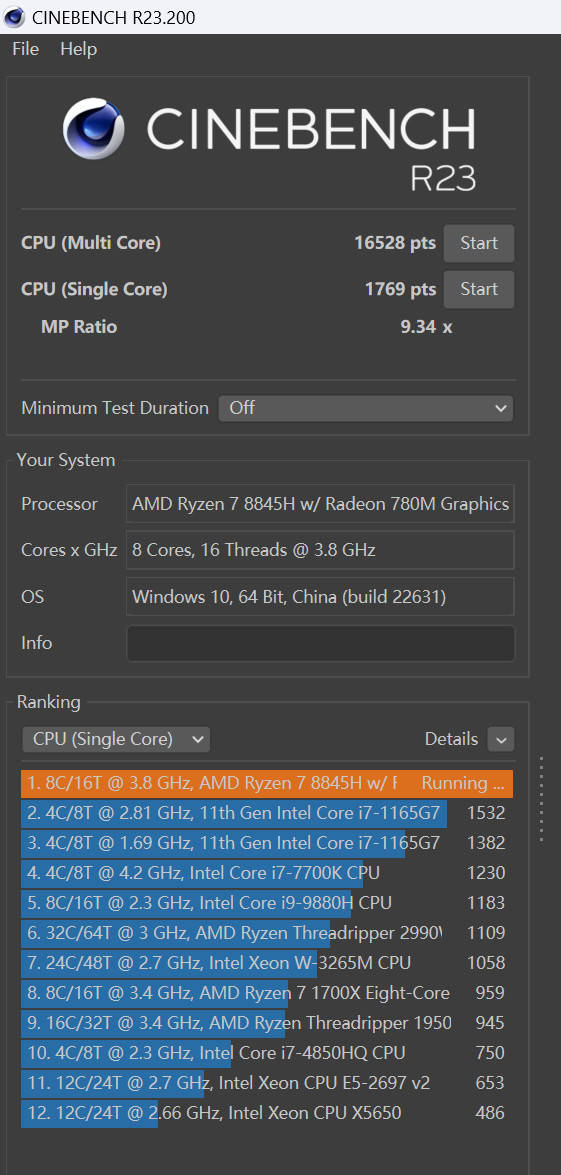Click the Cinebench R23 sphere logo
The width and height of the screenshot is (561, 1175).
[94, 129]
